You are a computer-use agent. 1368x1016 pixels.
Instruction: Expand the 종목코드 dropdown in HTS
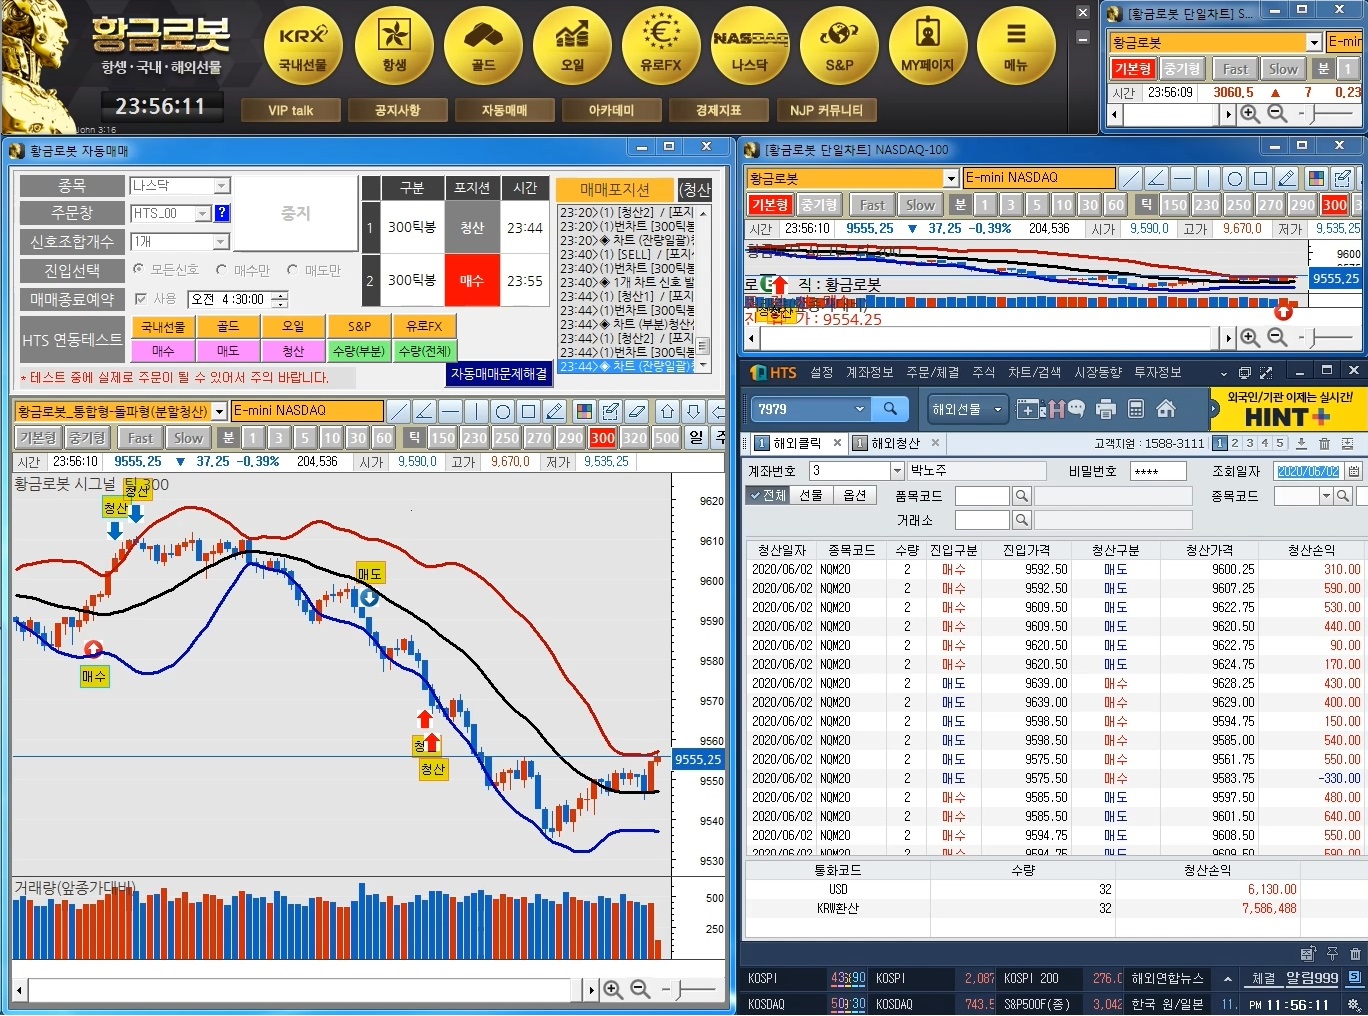coord(1327,495)
